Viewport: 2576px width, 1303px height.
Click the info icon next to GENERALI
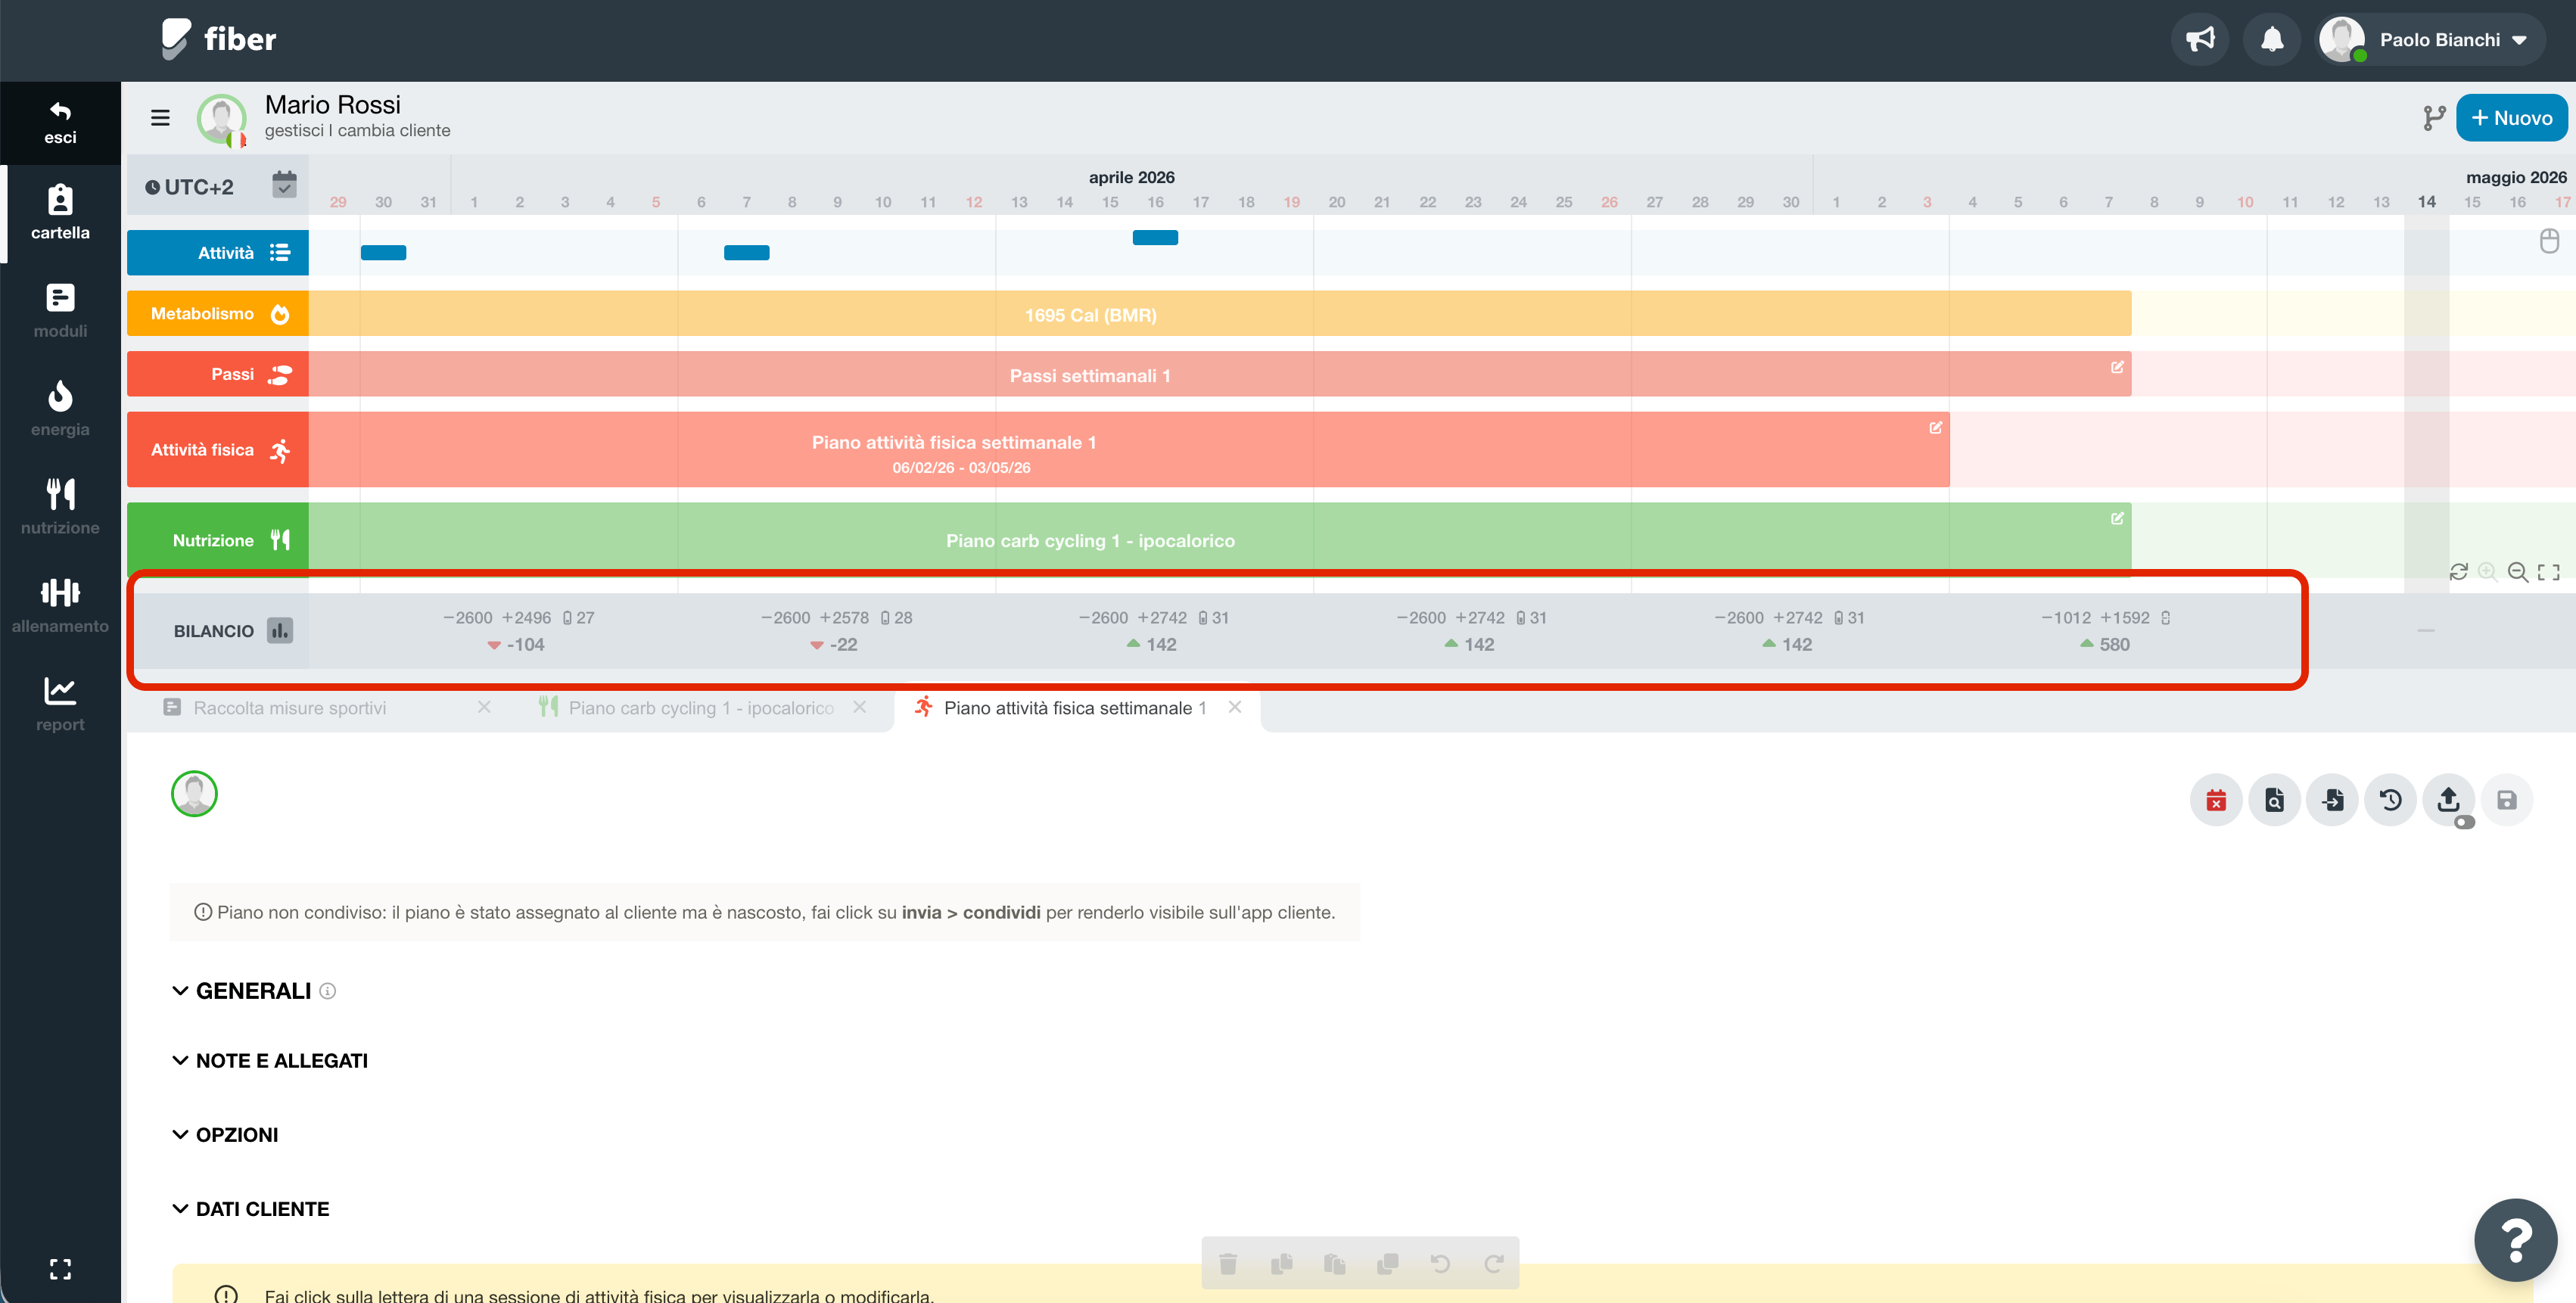tap(327, 991)
